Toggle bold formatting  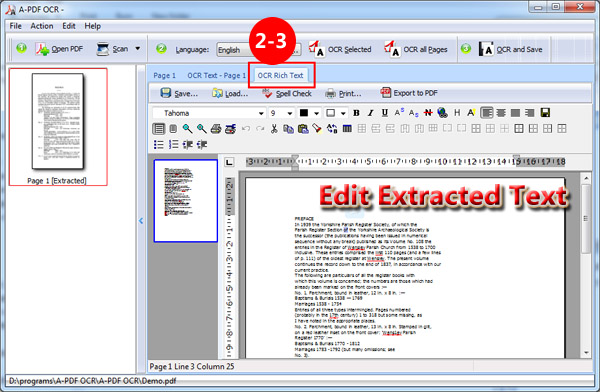pos(356,113)
